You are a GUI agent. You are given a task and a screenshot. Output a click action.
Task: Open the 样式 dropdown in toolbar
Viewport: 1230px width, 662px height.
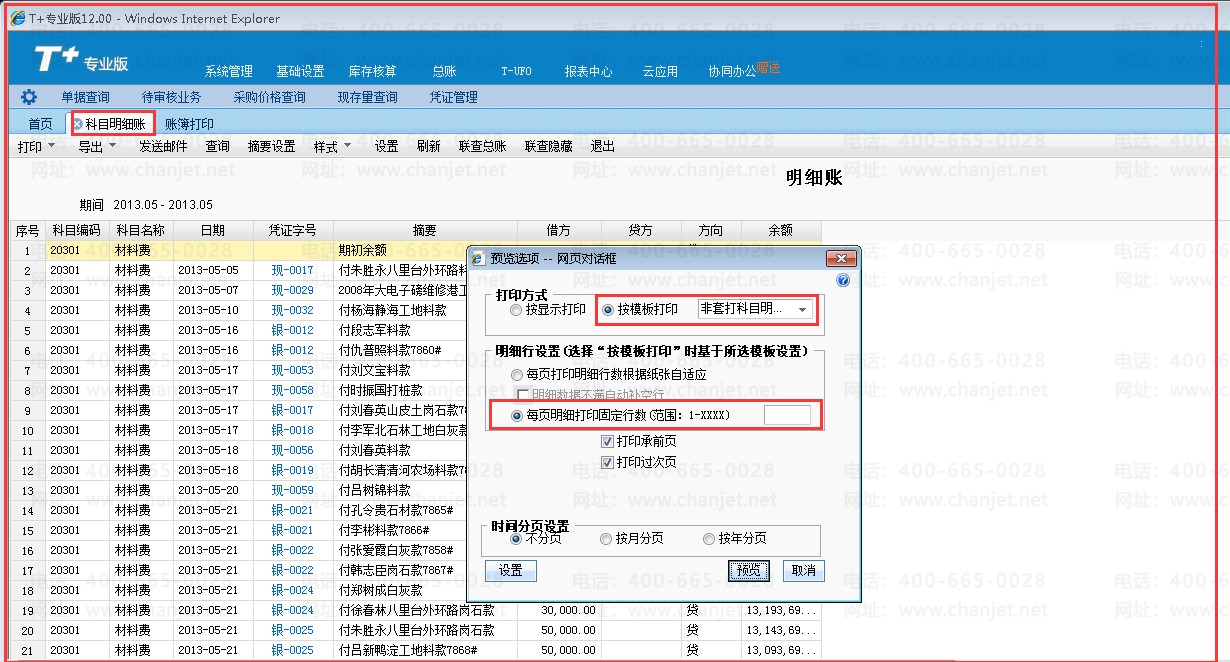(x=332, y=146)
